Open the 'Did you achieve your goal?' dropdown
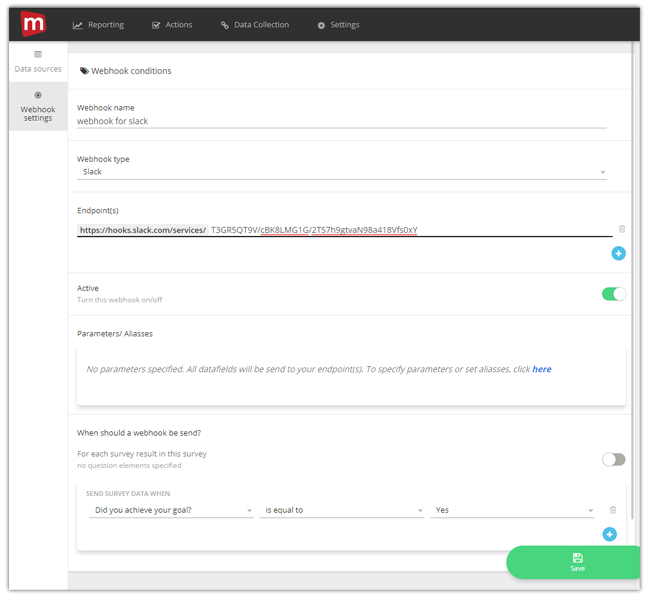The height and width of the screenshot is (598, 650). [171, 510]
